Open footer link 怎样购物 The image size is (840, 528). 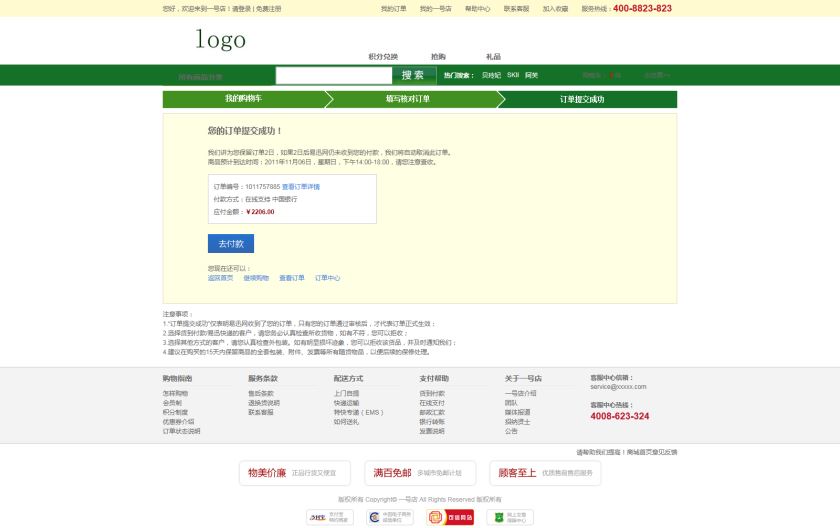point(176,394)
